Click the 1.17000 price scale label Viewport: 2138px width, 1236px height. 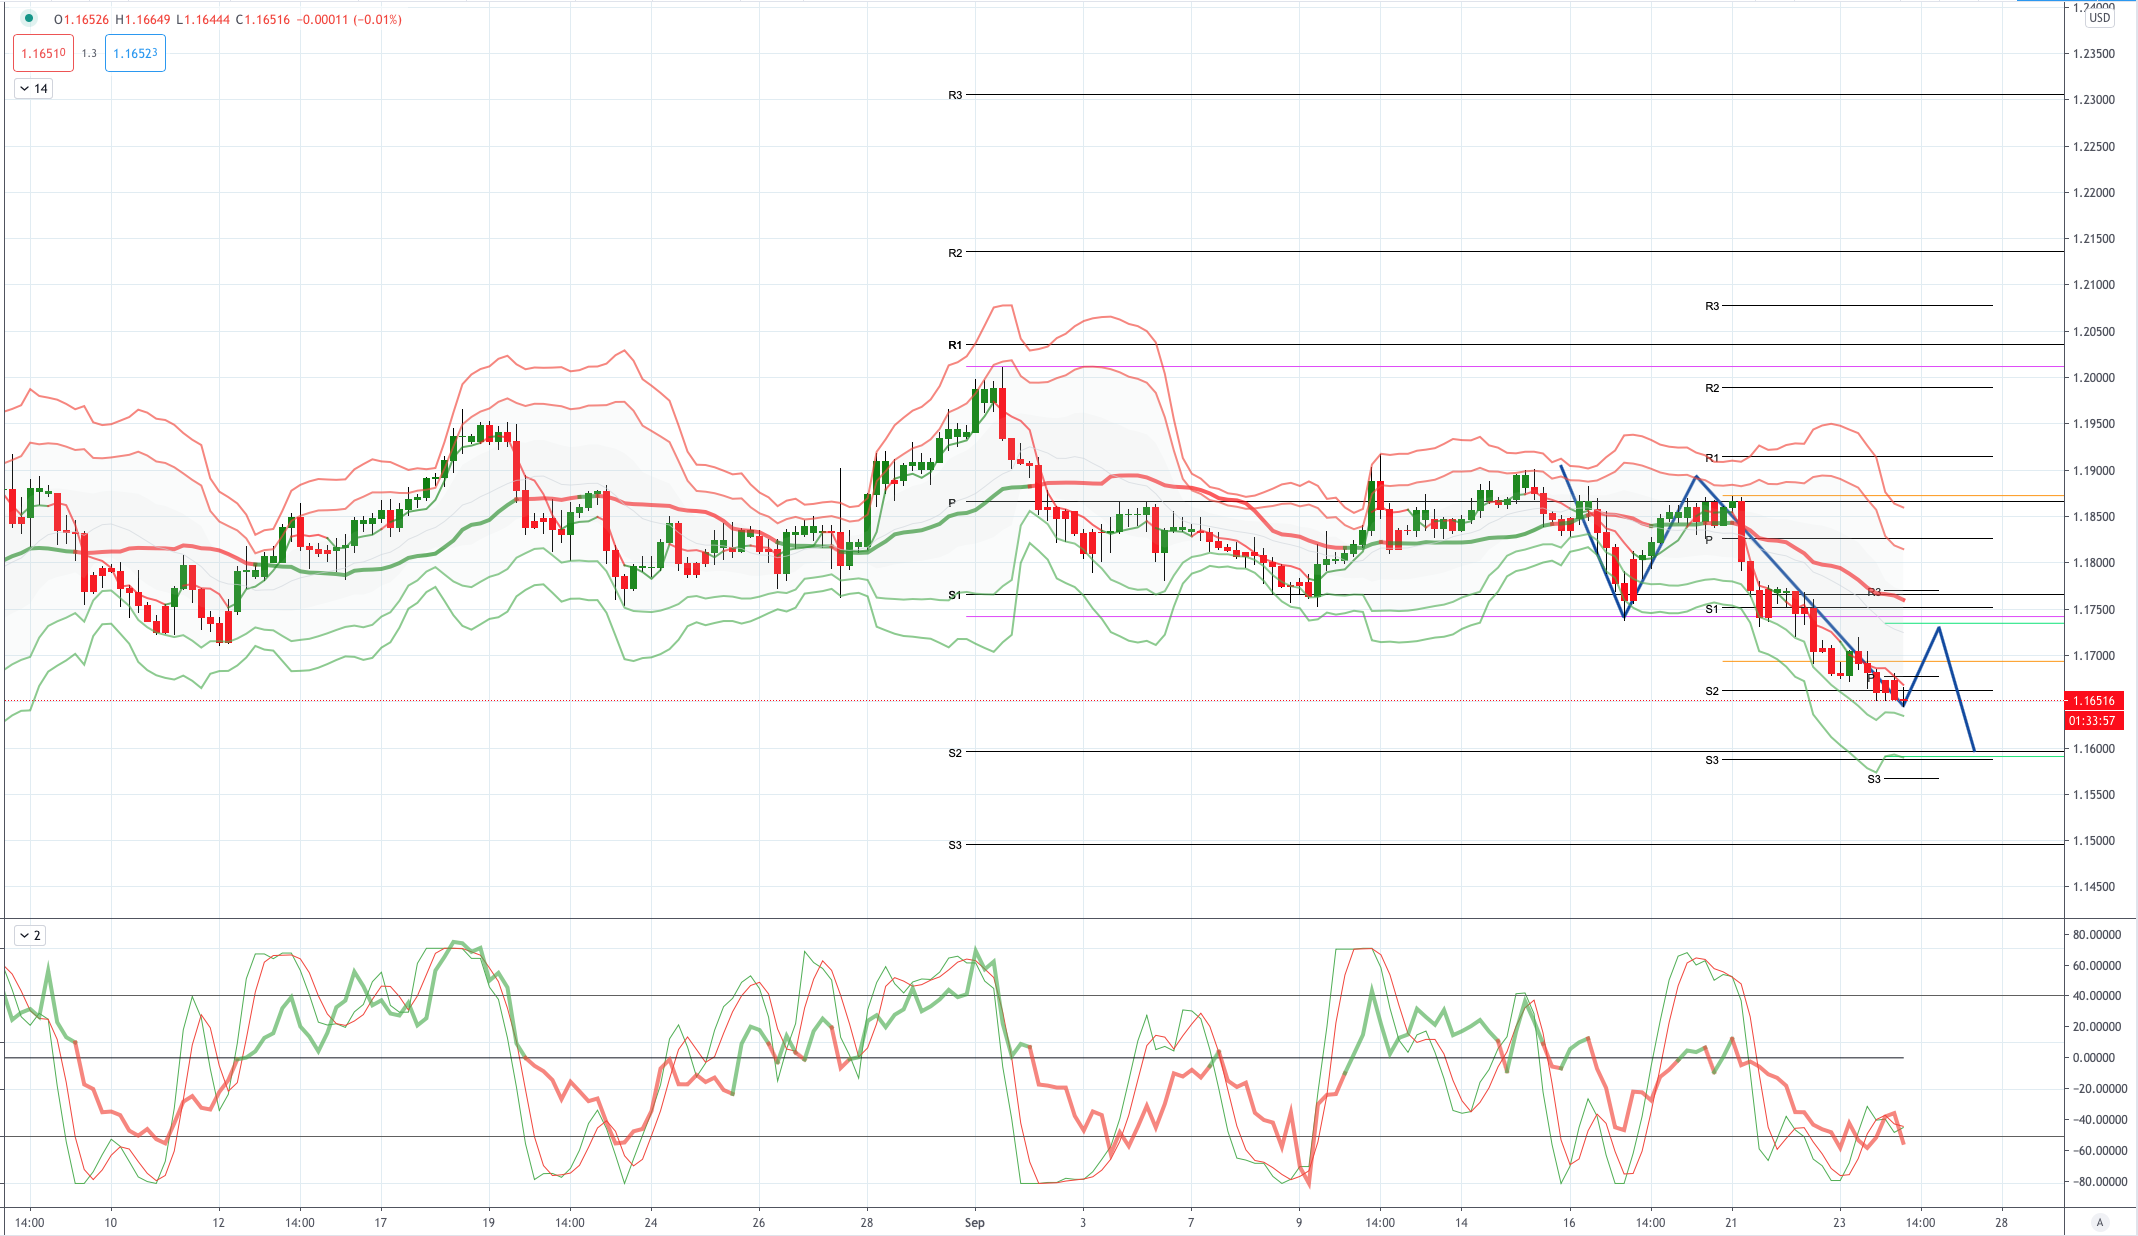coord(2094,656)
